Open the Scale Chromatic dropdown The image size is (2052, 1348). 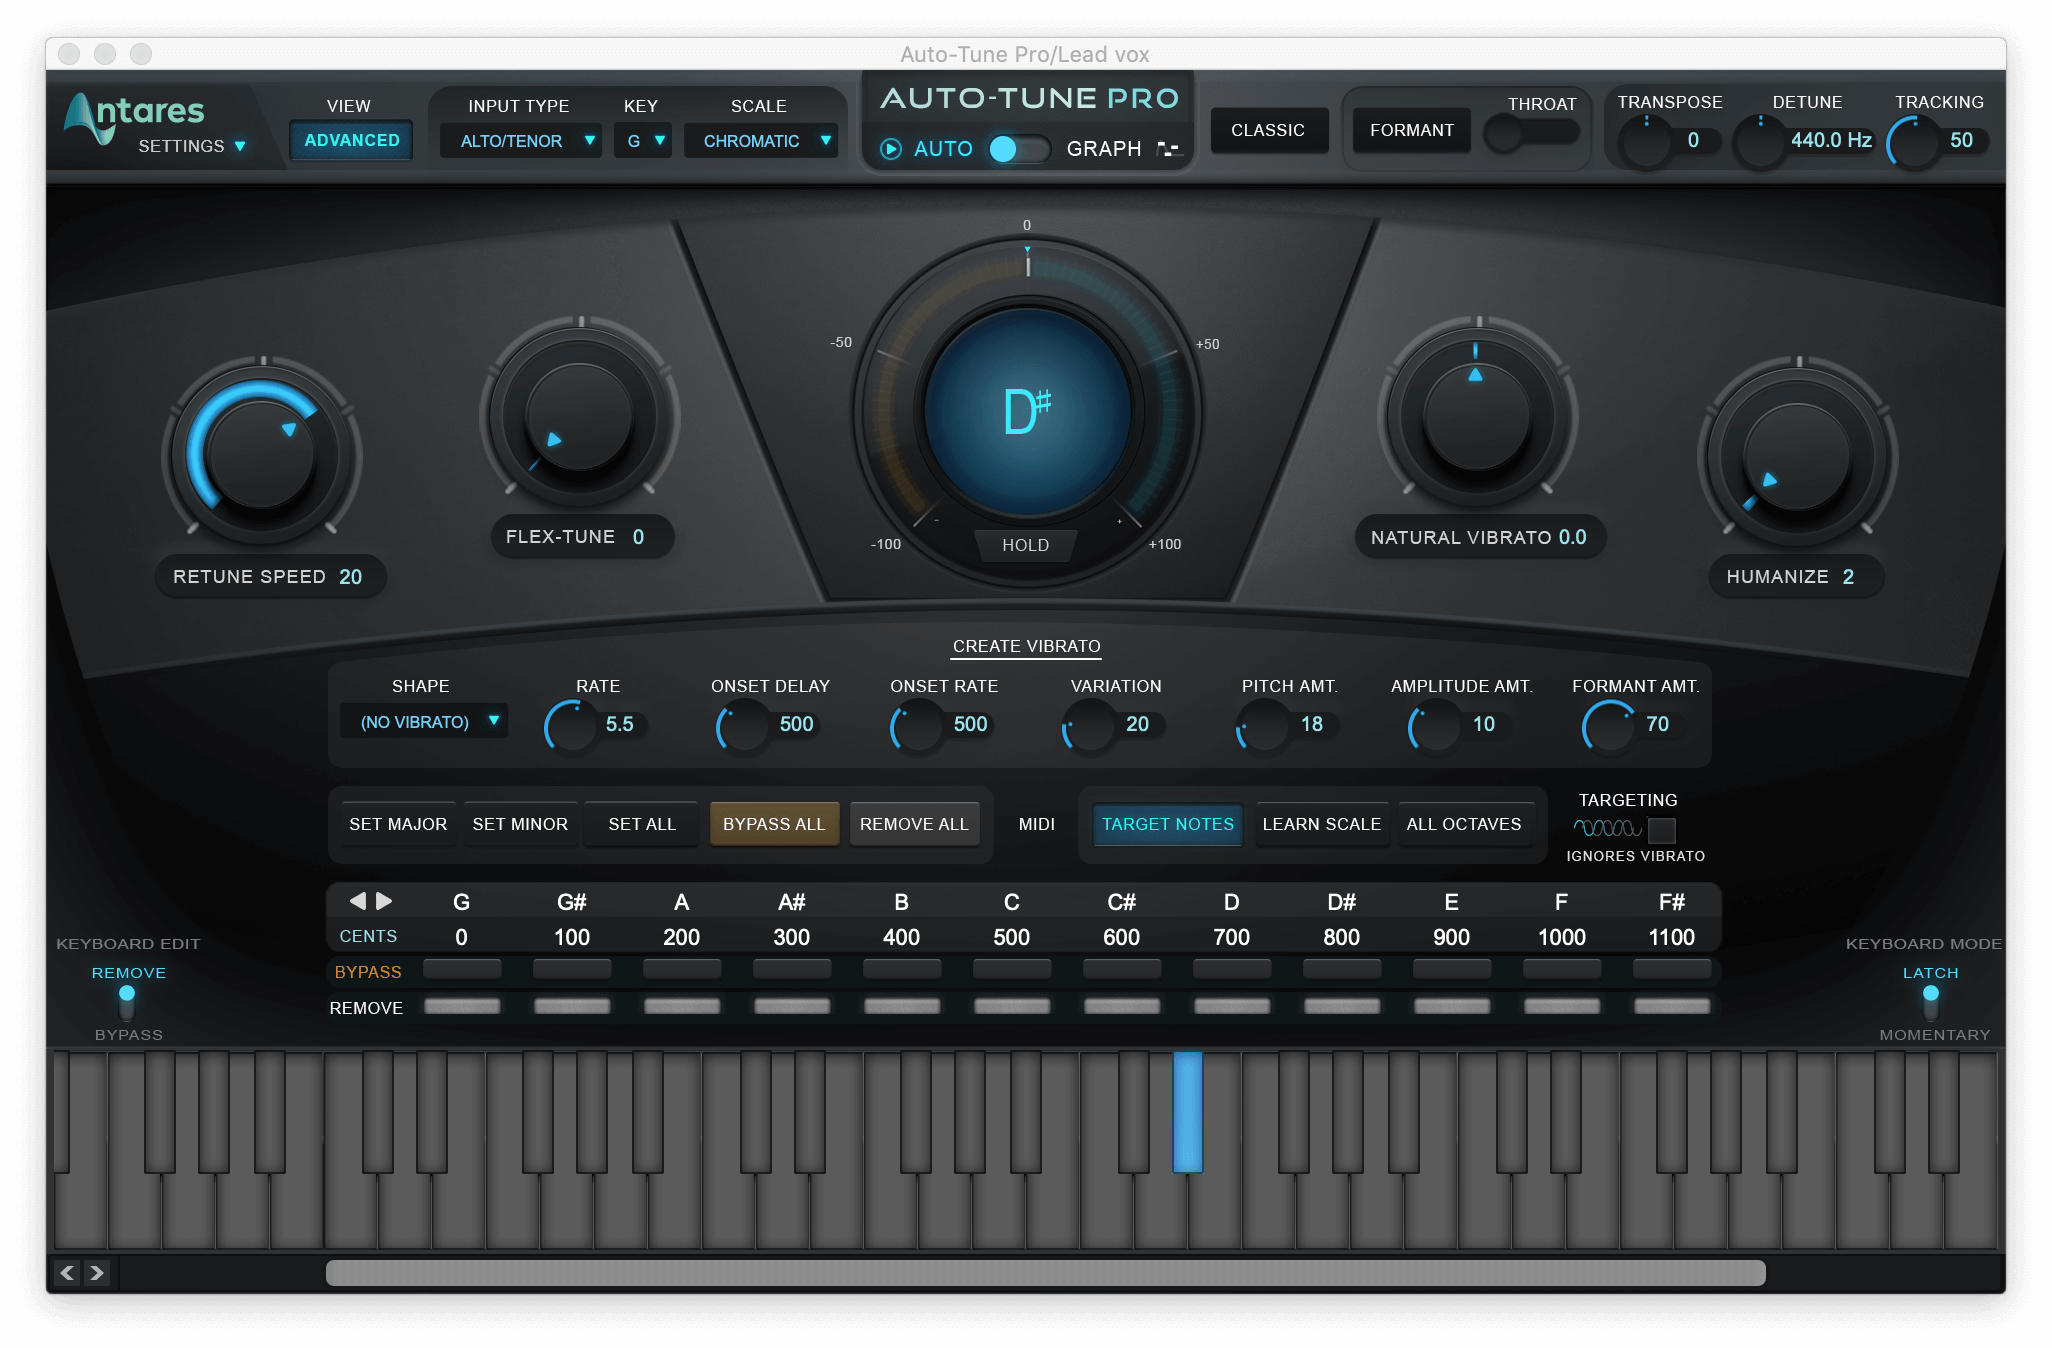(762, 141)
